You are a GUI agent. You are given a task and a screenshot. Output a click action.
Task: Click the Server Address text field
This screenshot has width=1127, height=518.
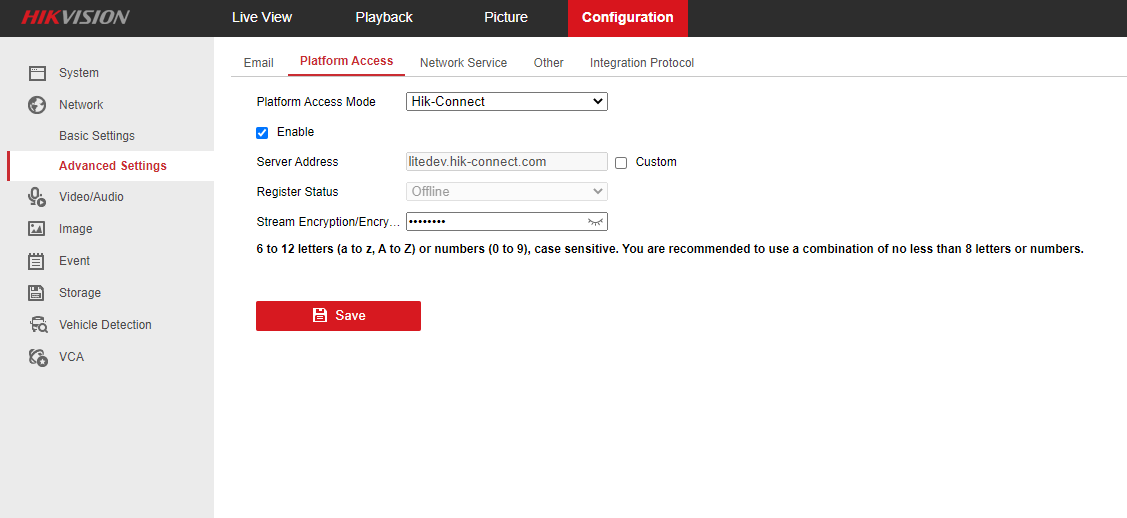(506, 162)
